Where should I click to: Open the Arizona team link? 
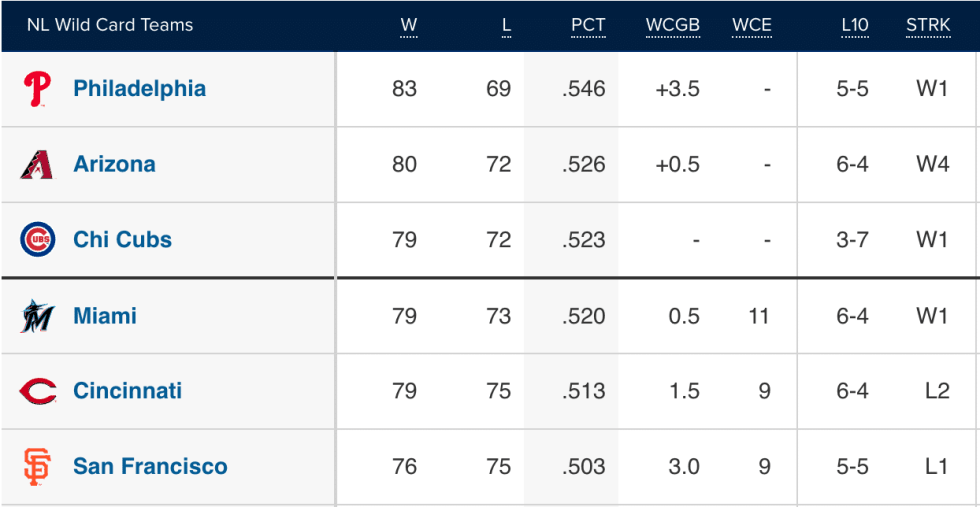click(114, 164)
